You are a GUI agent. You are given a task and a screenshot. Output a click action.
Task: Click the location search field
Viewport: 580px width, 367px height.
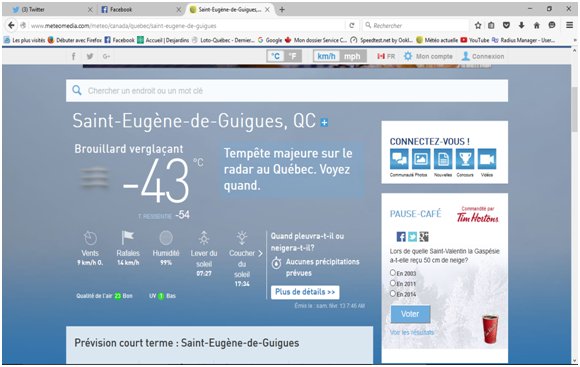(x=287, y=91)
